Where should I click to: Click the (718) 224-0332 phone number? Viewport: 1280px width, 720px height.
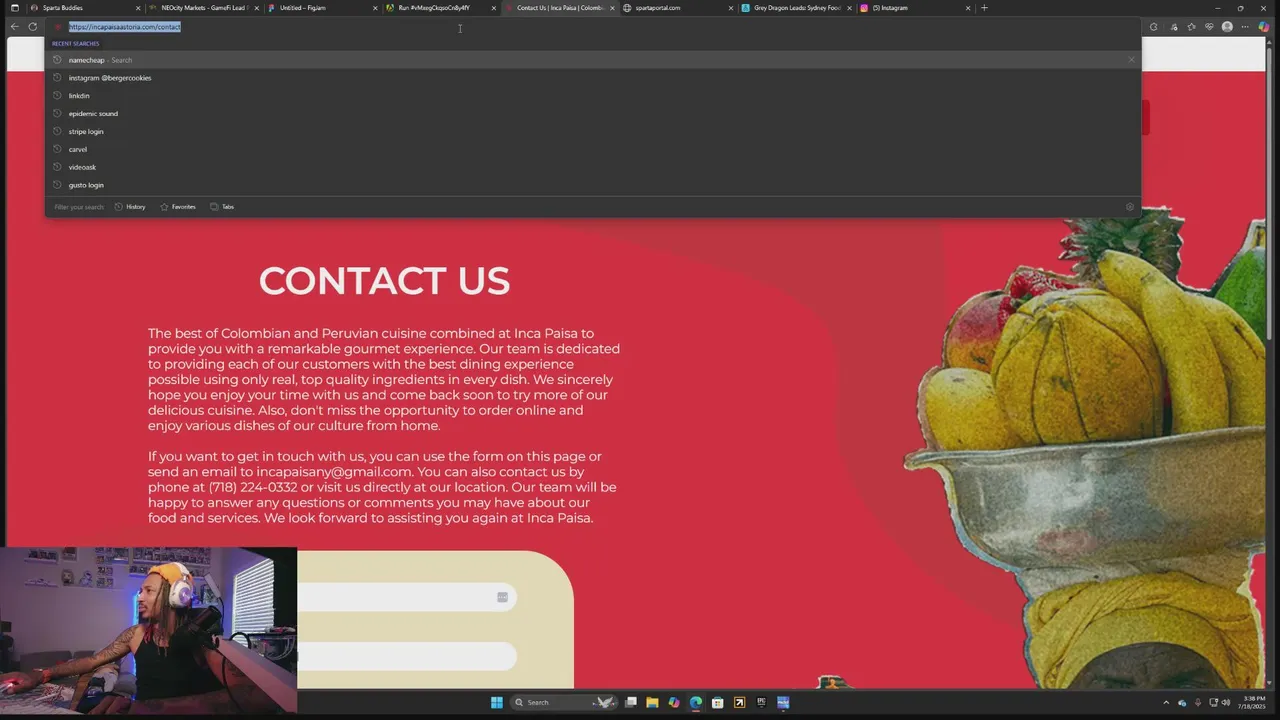(253, 487)
